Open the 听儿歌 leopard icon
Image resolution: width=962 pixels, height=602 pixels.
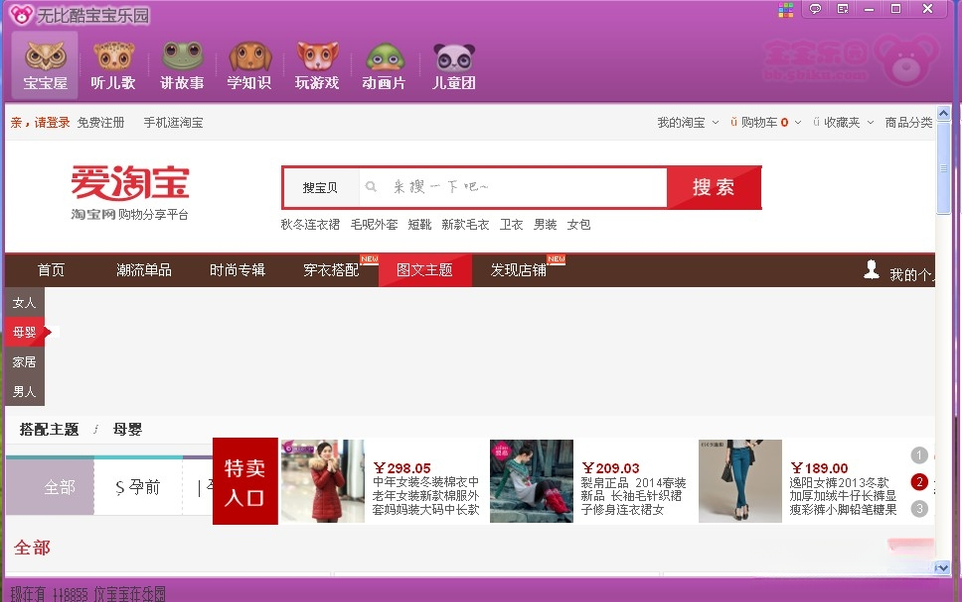point(114,64)
